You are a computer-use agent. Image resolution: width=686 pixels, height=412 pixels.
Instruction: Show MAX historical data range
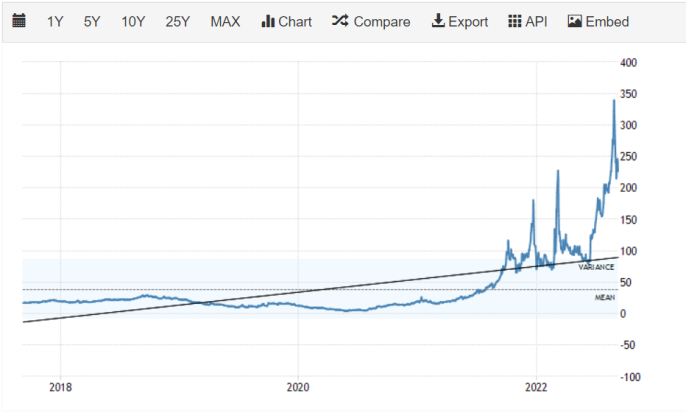point(225,21)
